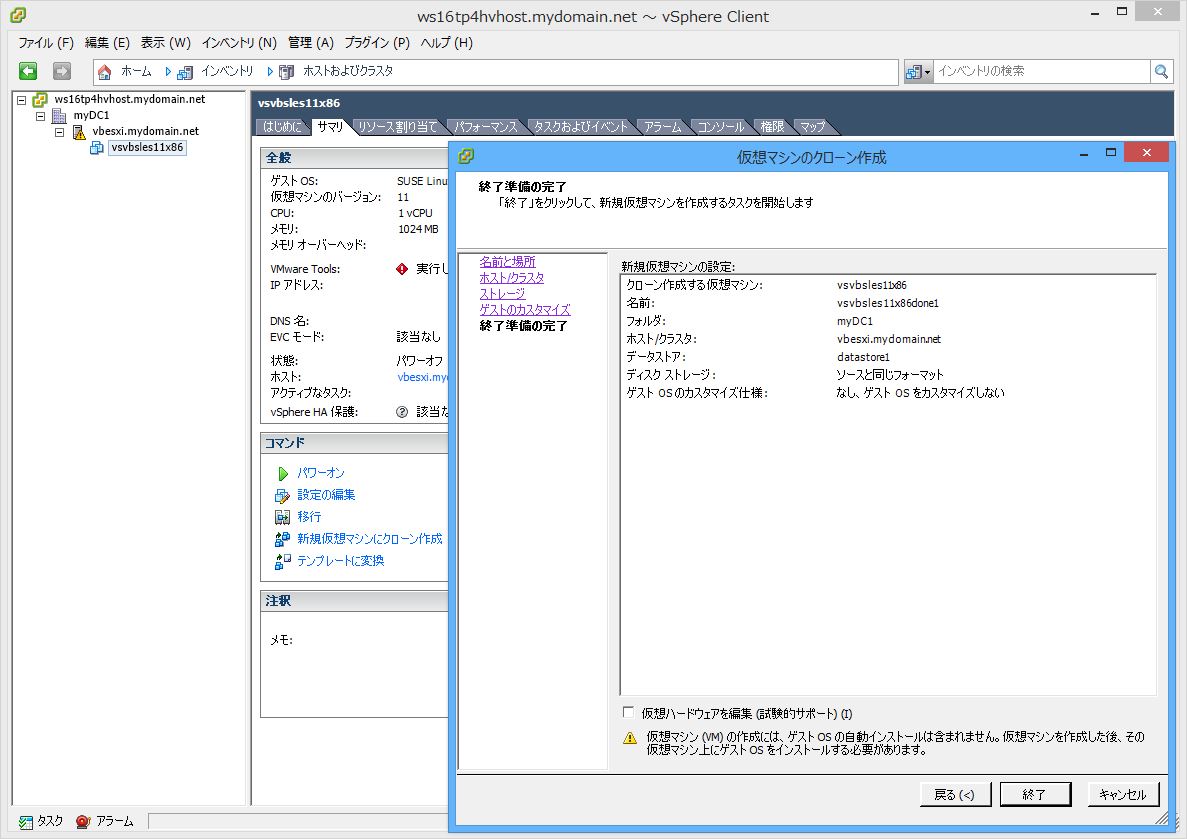The height and width of the screenshot is (839, 1187).
Task: Click the edit settings icon
Action: (282, 495)
